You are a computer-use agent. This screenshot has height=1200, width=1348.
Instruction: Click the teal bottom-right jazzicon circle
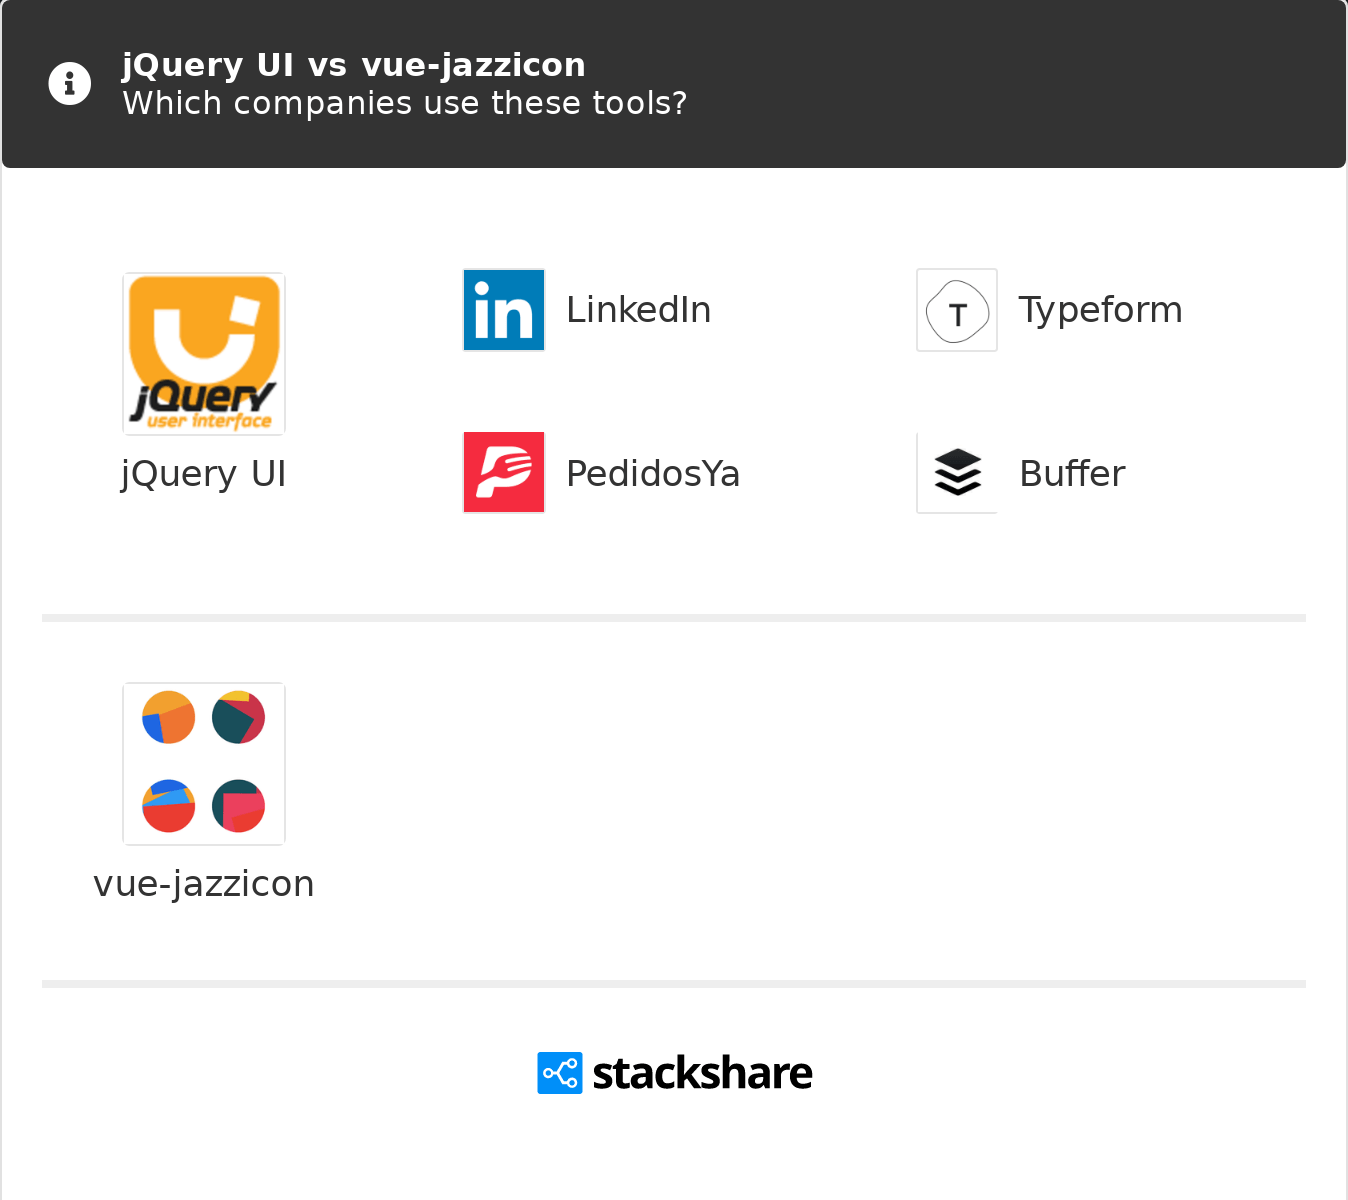[238, 806]
